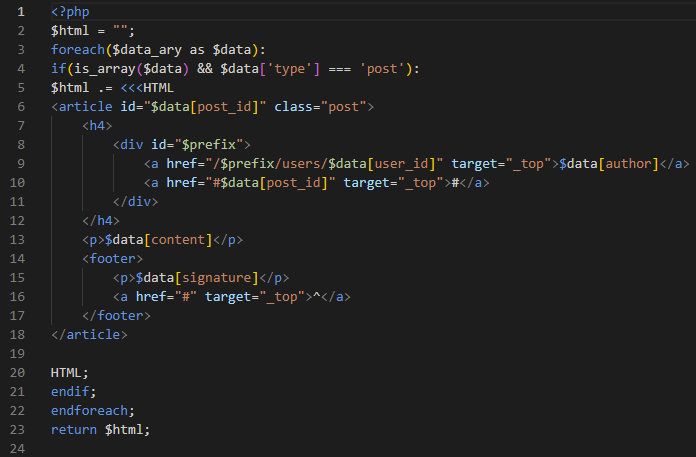Click the "endforeach;" statement

tap(93, 411)
